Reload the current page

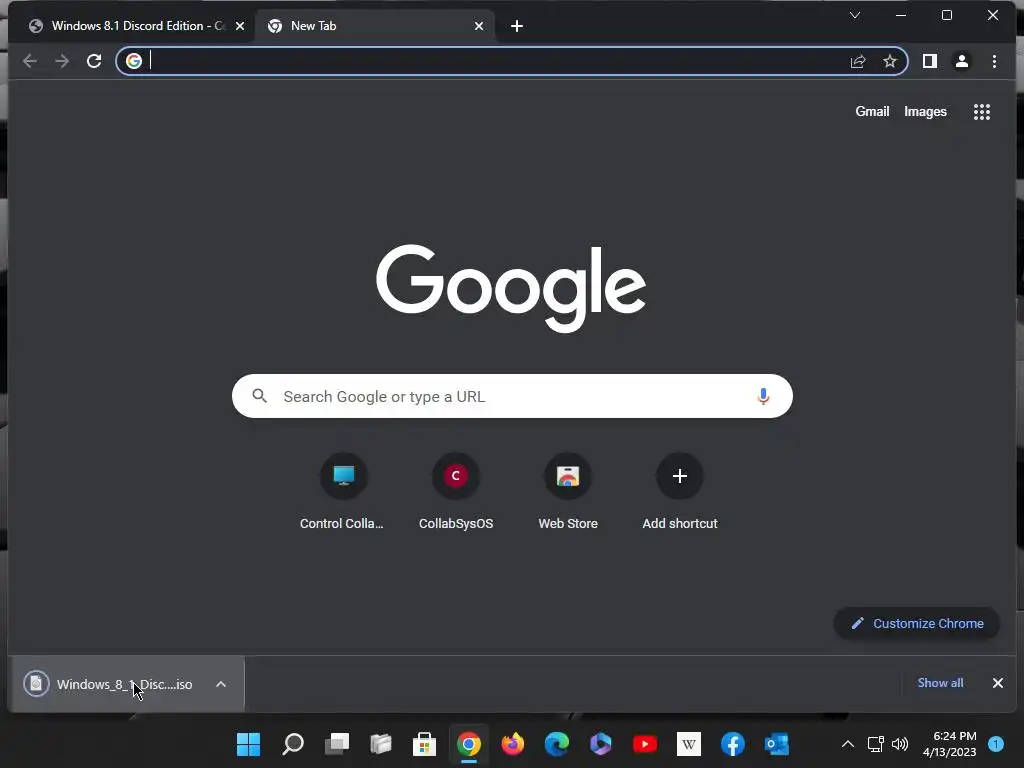coord(94,61)
